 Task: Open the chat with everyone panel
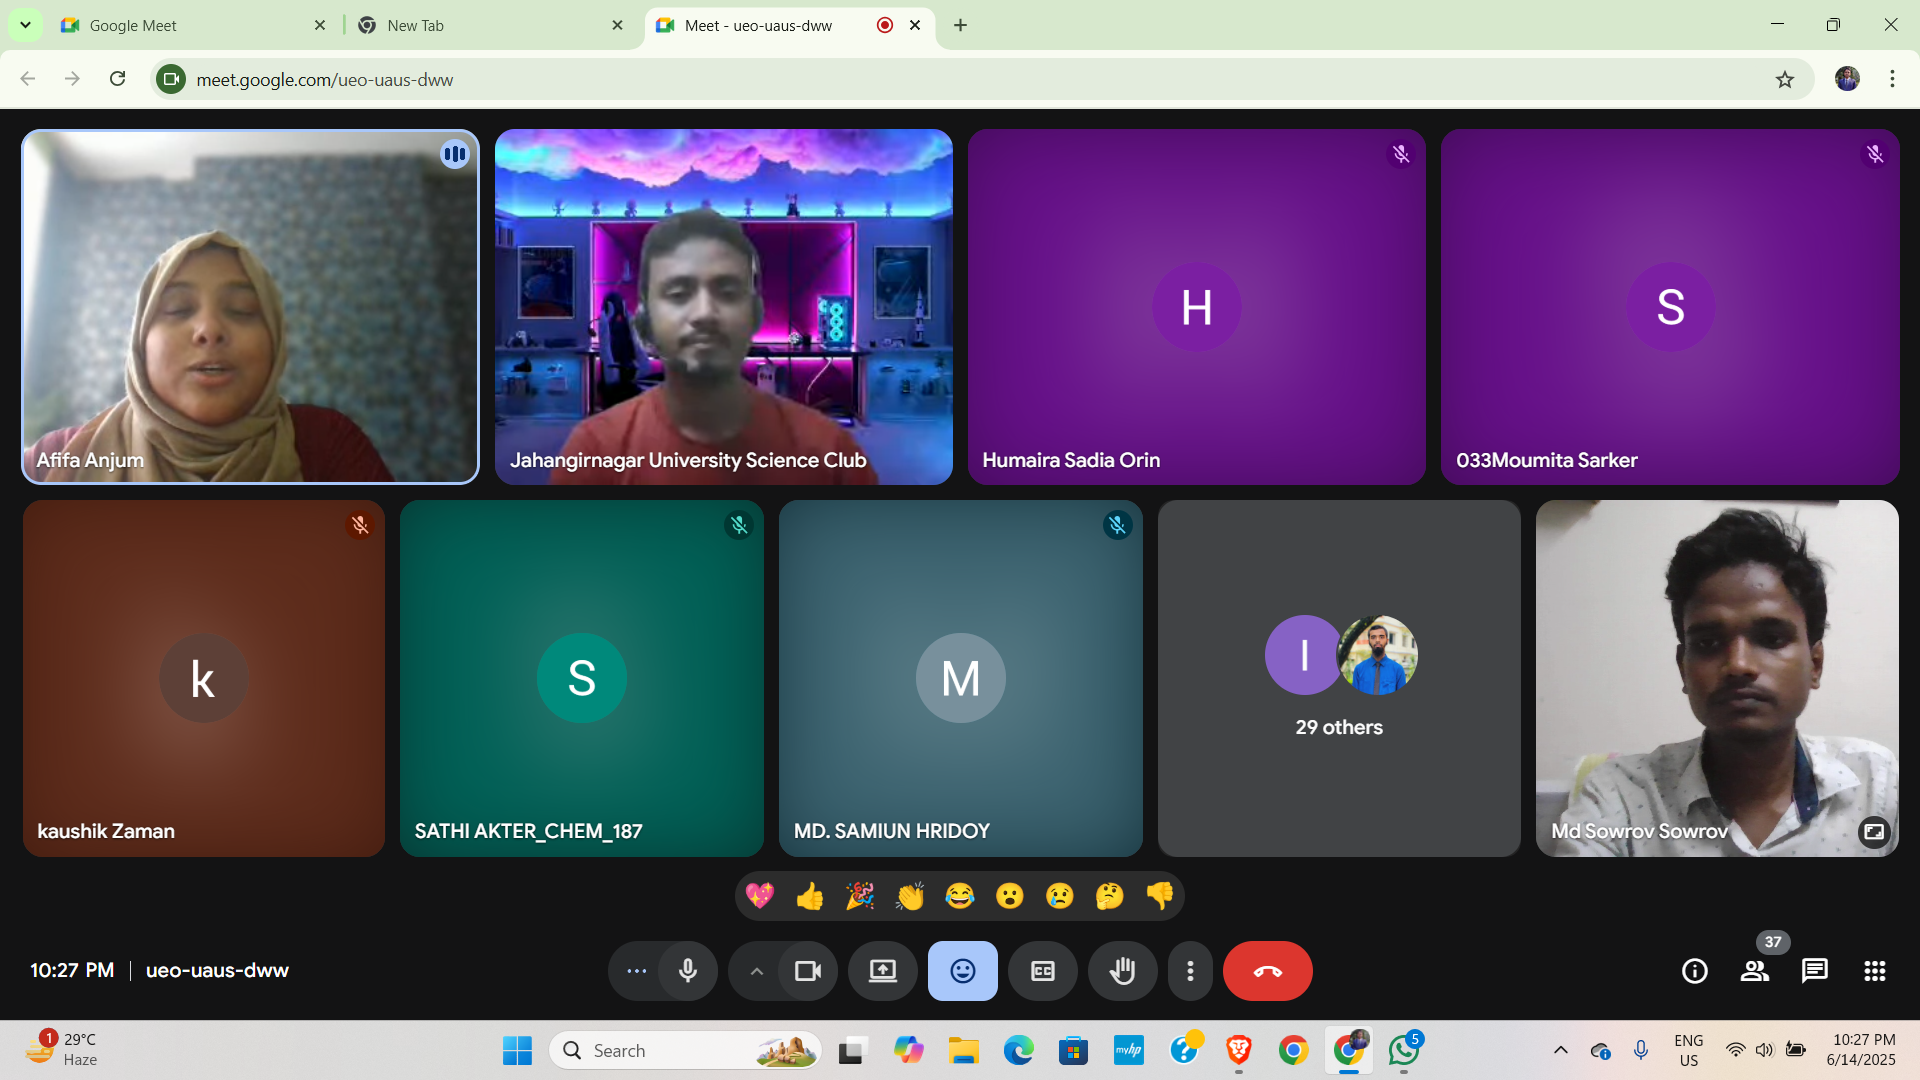click(1814, 971)
